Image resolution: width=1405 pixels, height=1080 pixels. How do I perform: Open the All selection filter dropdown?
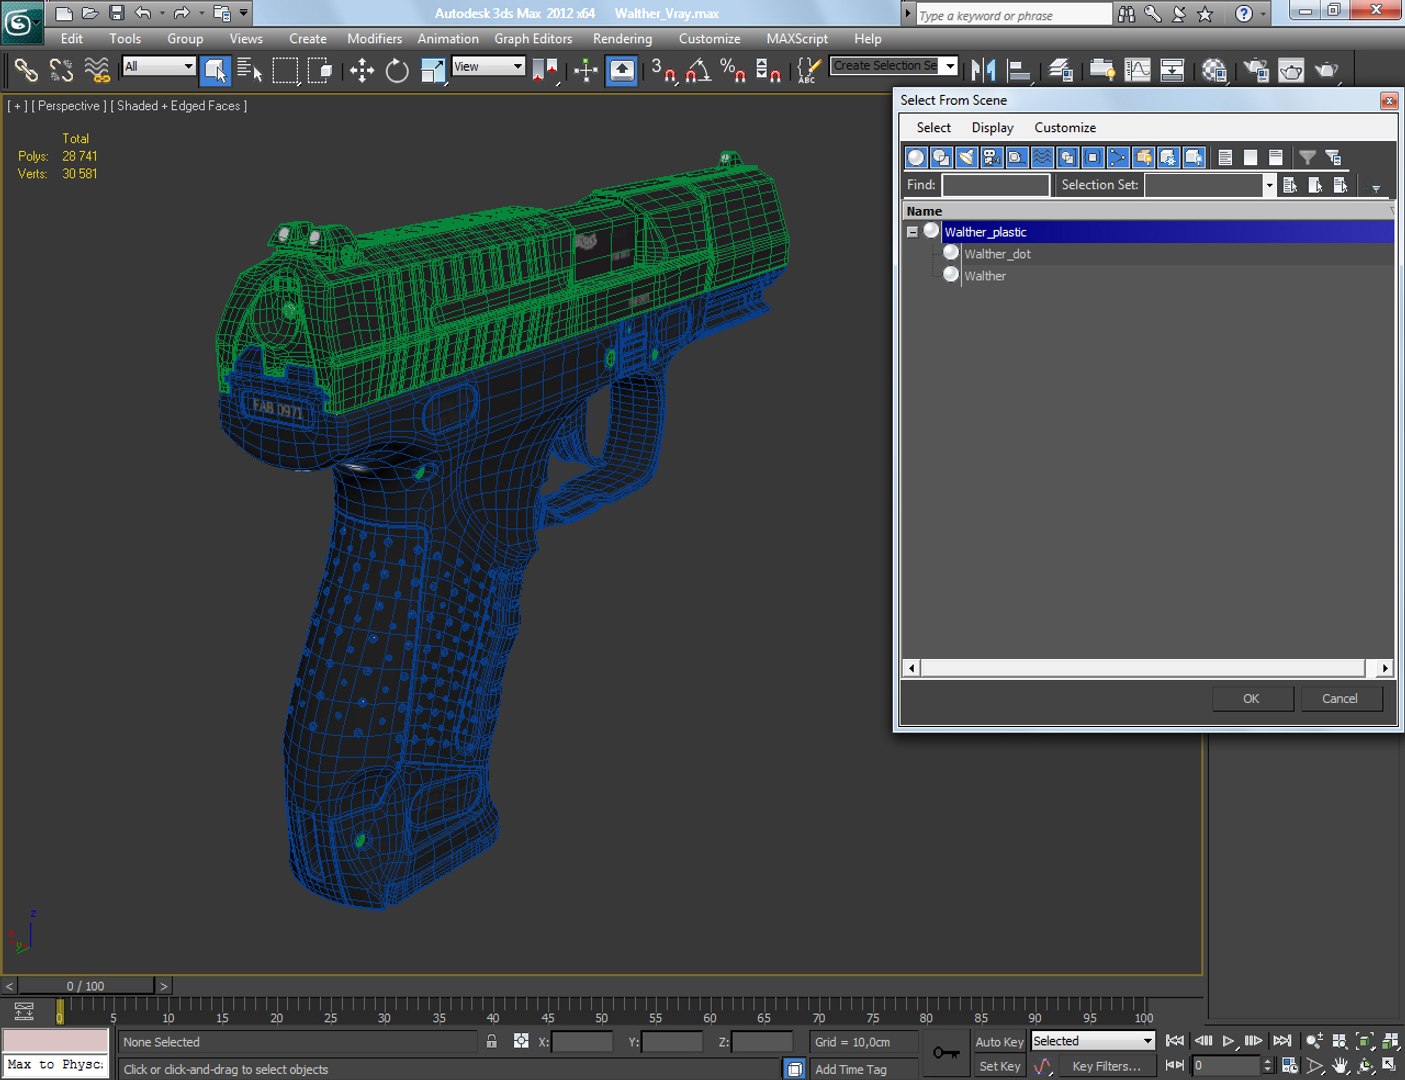158,66
